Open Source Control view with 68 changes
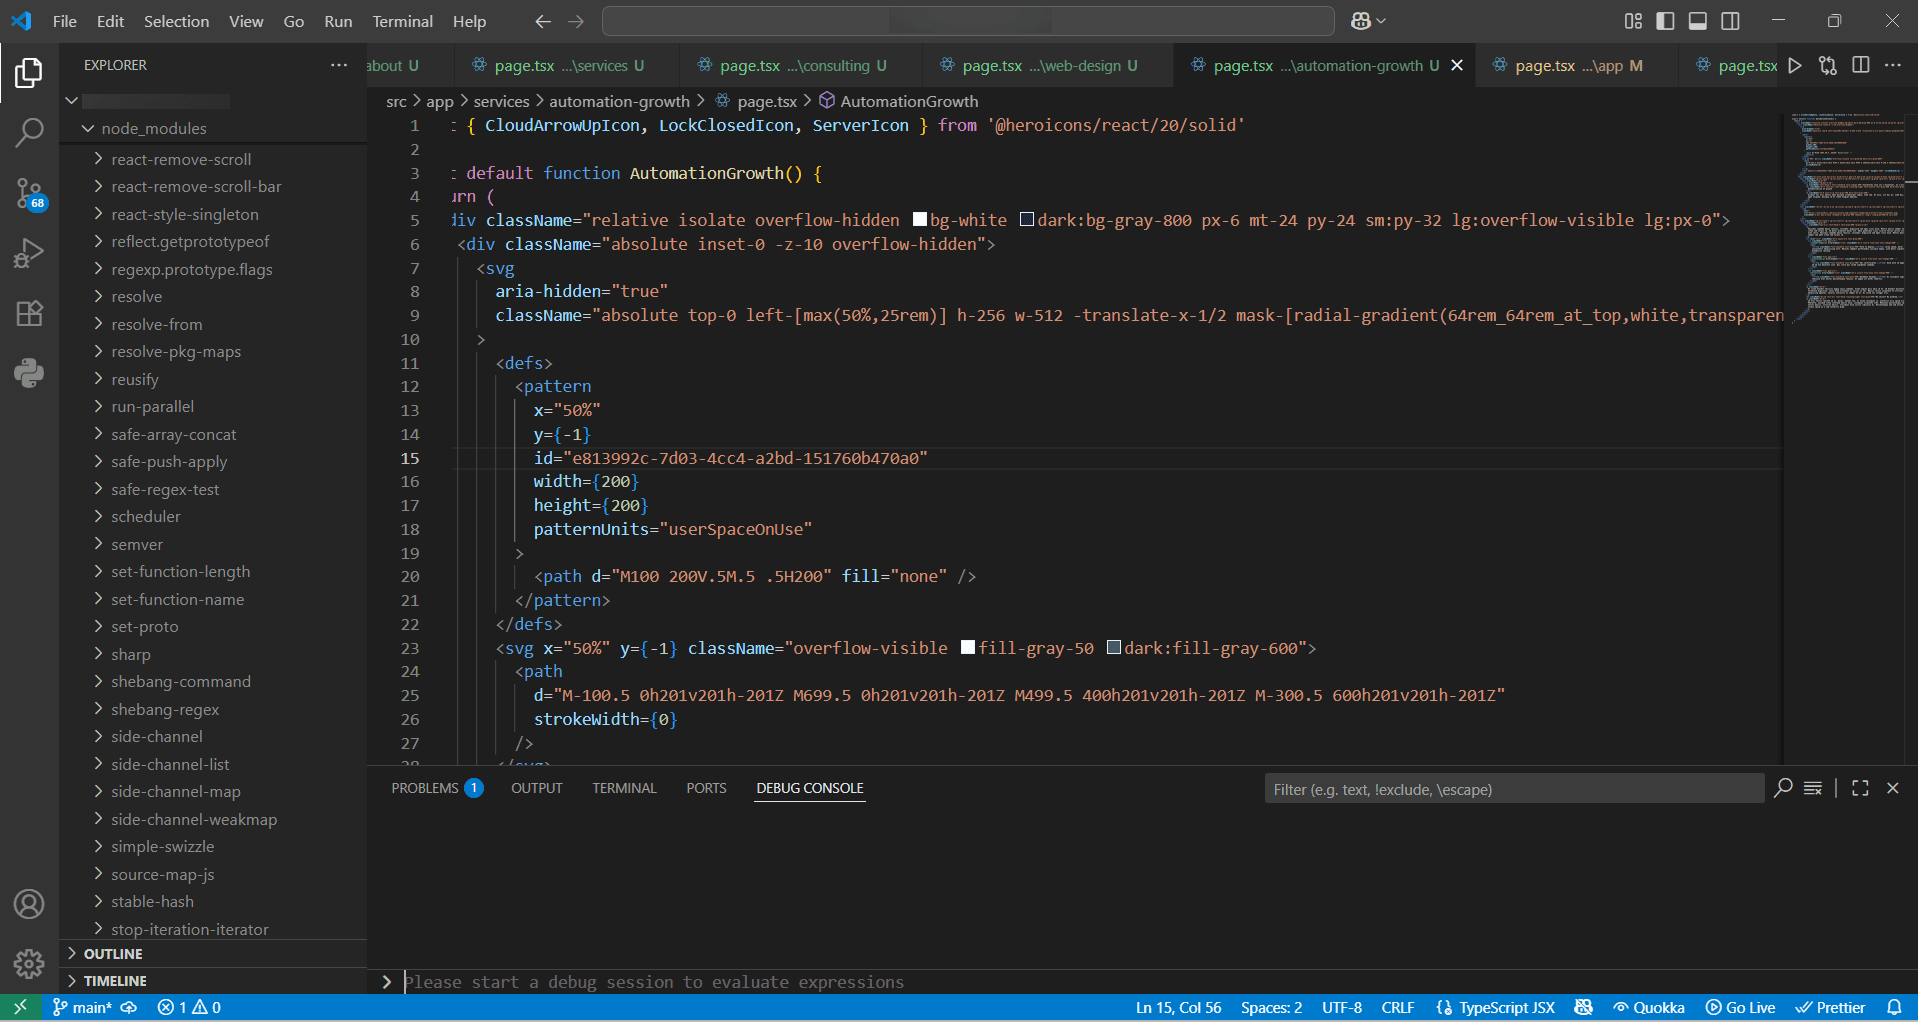The image size is (1918, 1022). (29, 193)
